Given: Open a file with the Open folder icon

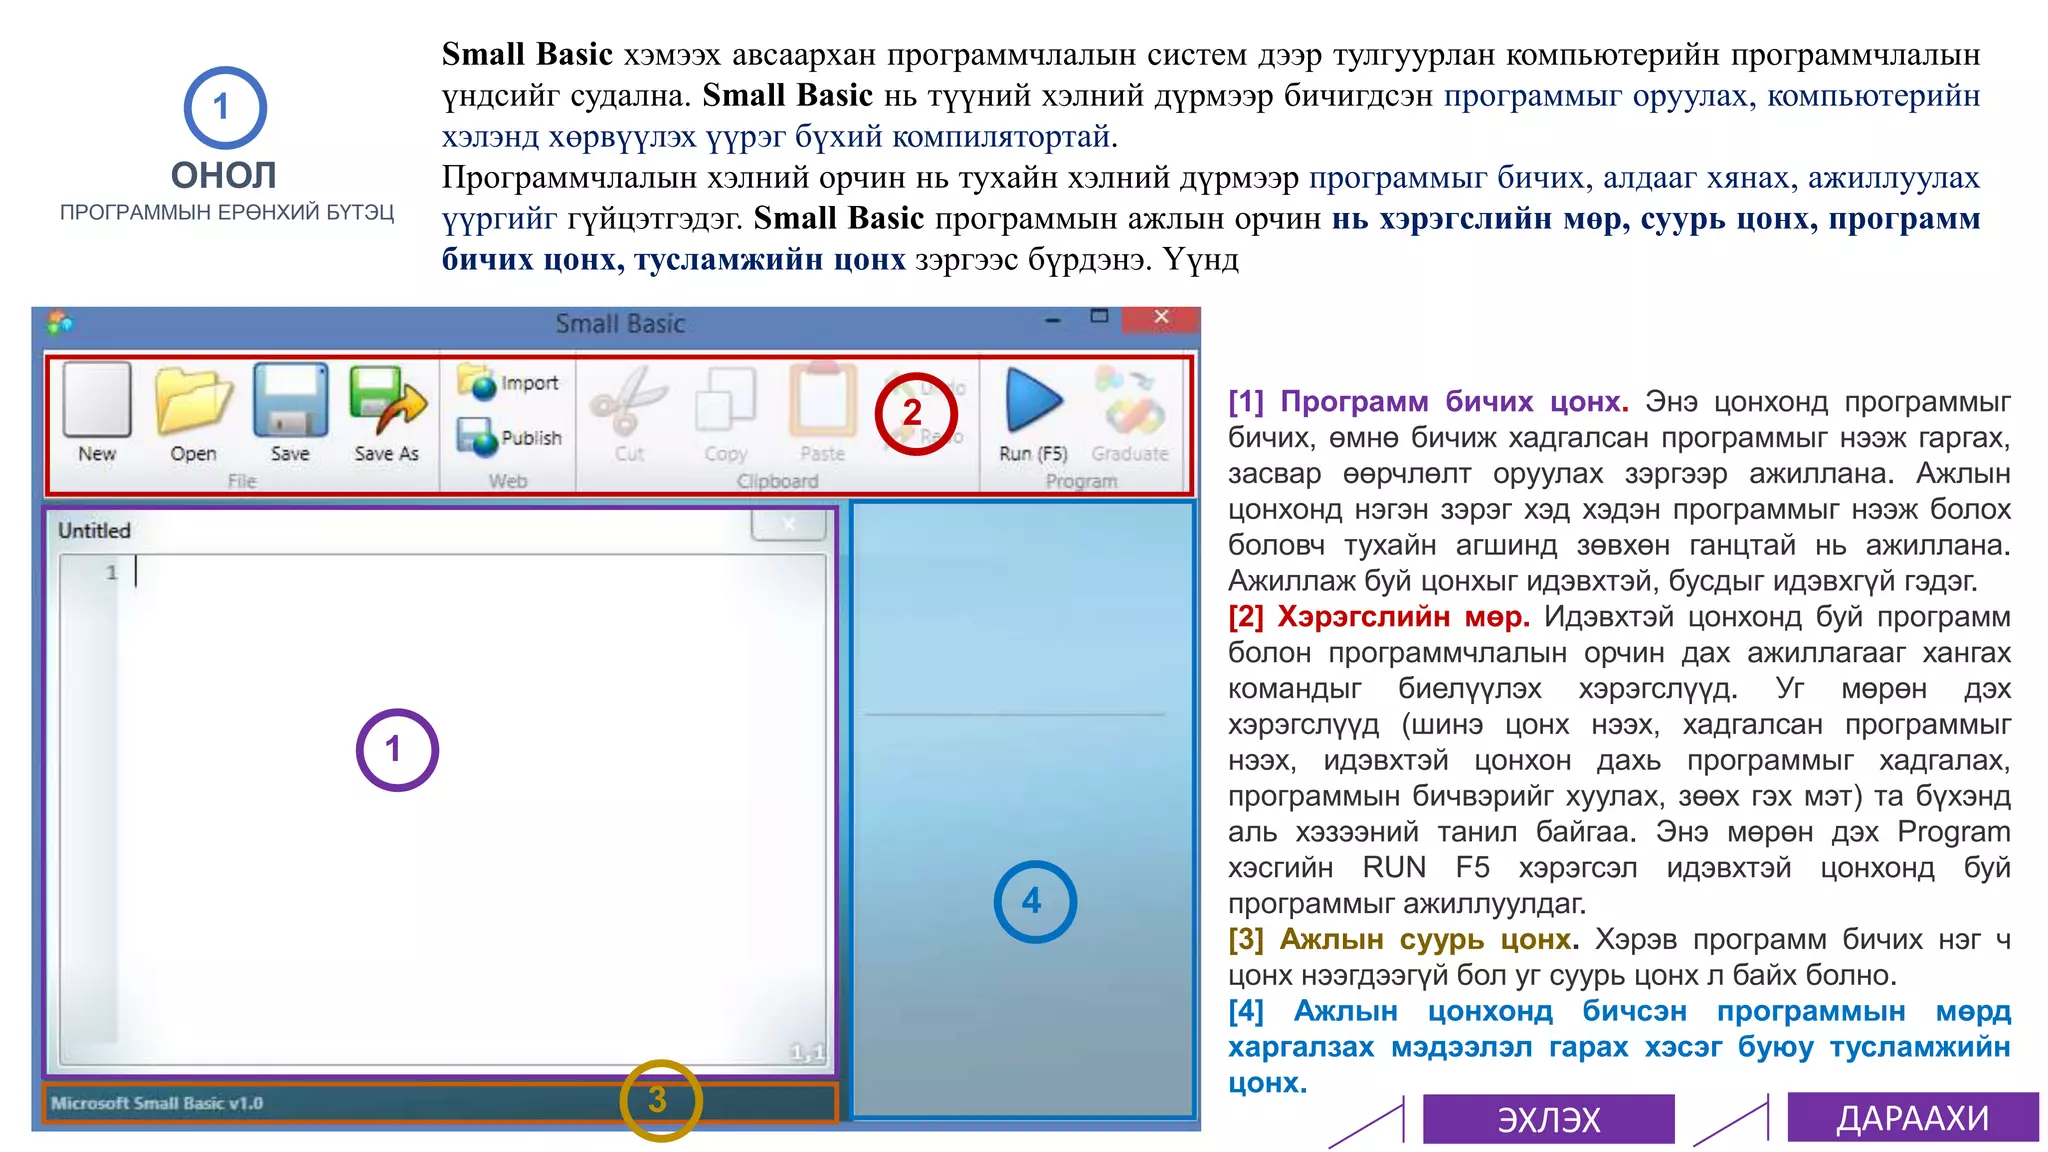Looking at the screenshot, I should [x=193, y=401].
